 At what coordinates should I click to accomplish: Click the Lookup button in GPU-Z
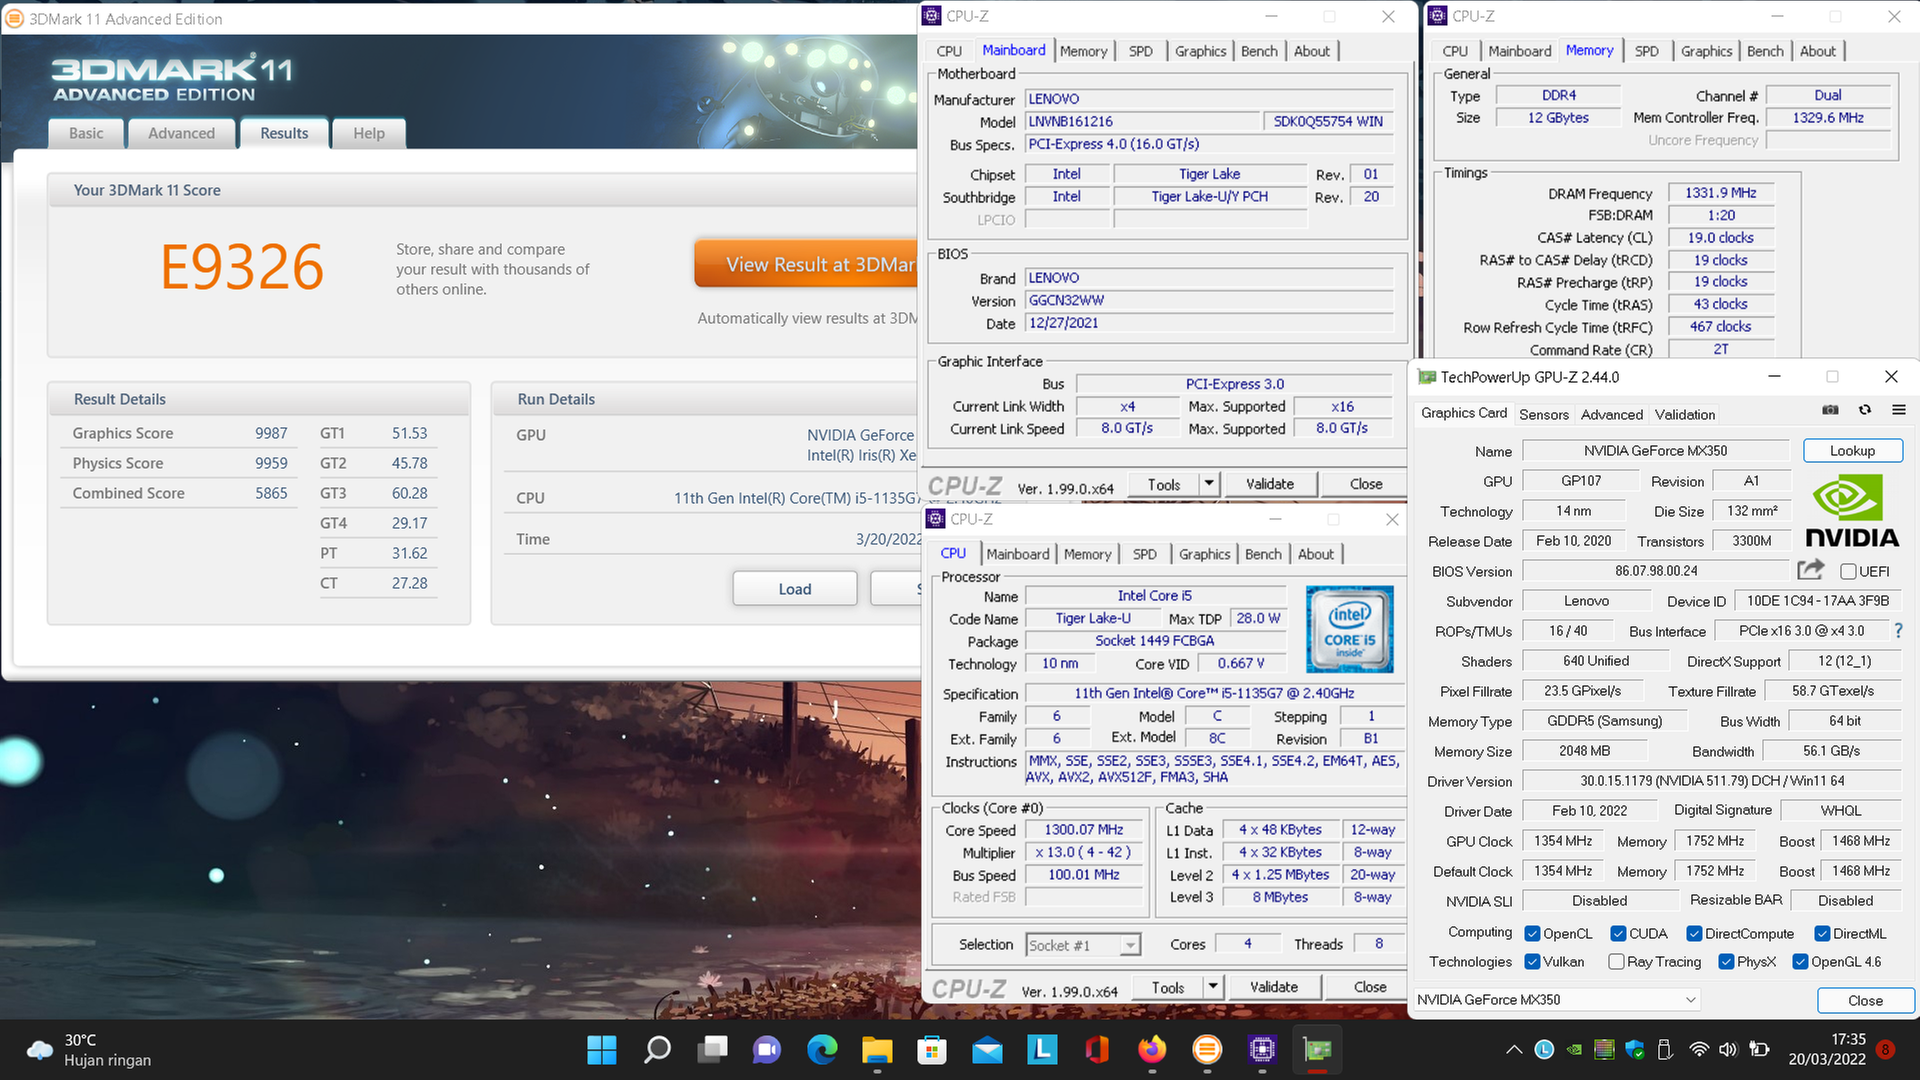(x=1852, y=451)
